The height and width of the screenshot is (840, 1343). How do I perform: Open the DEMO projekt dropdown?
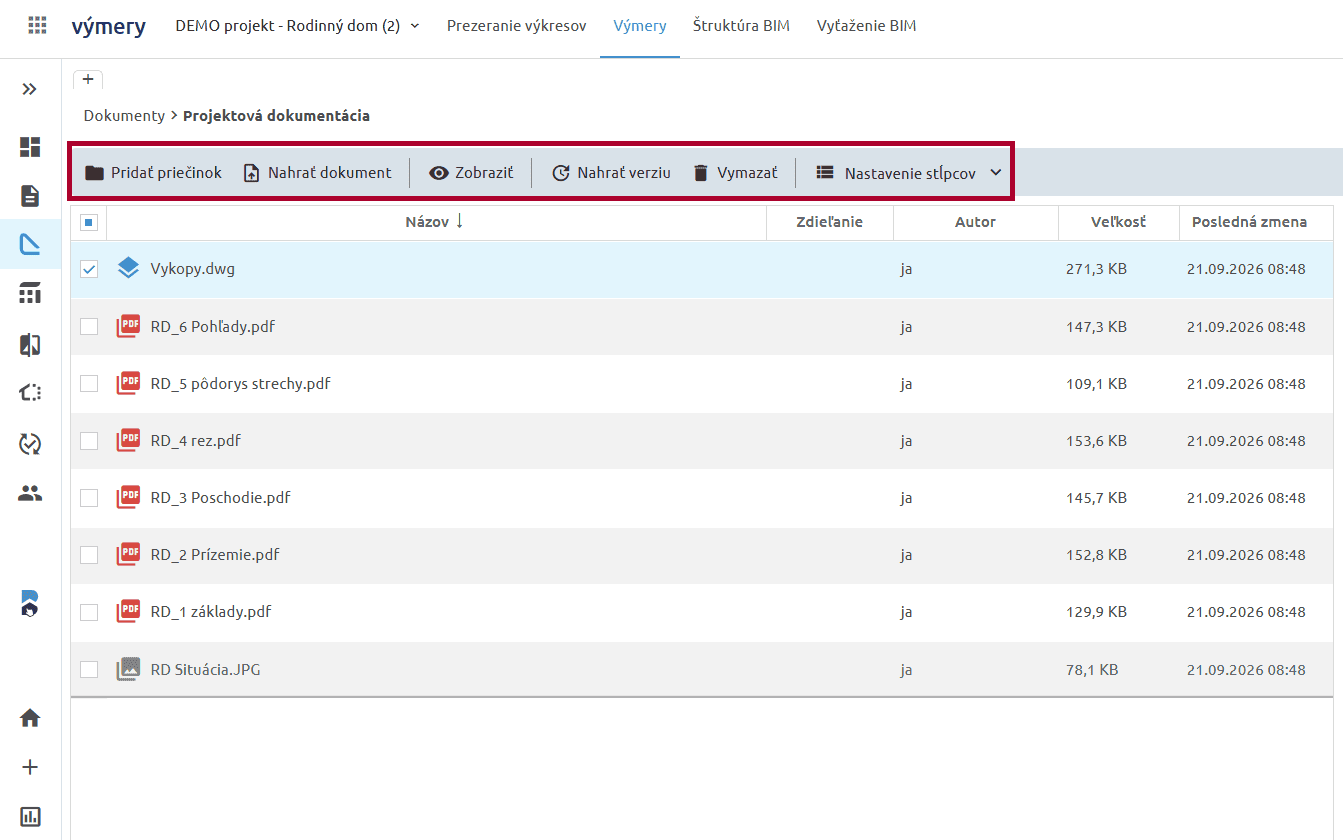[297, 26]
